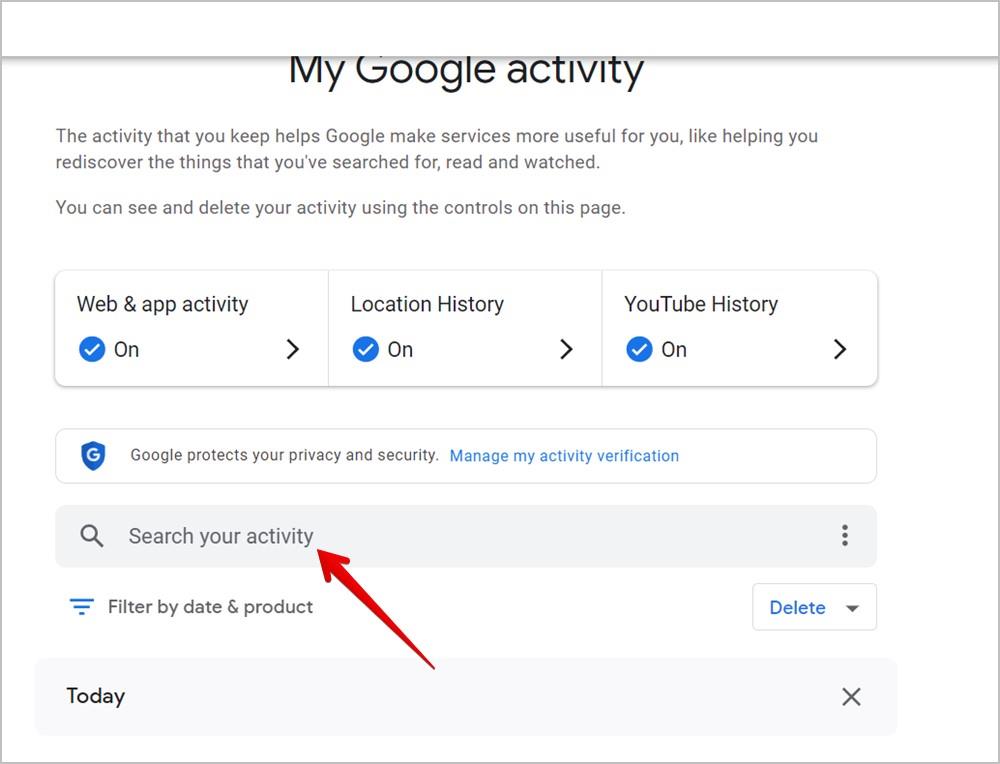Click the Location History On checkmark
1000x764 pixels.
coord(365,349)
